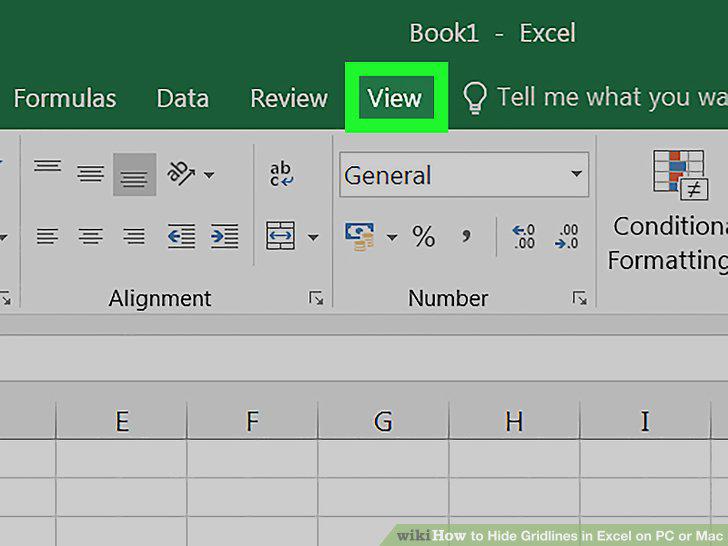Toggle Wrap Text

281,174
